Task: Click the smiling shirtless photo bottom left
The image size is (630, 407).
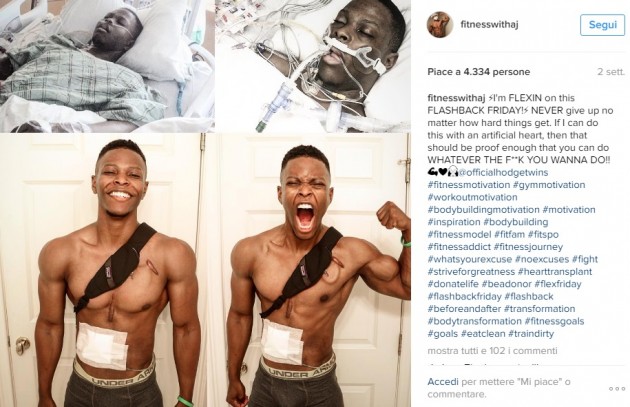Action: [102, 270]
